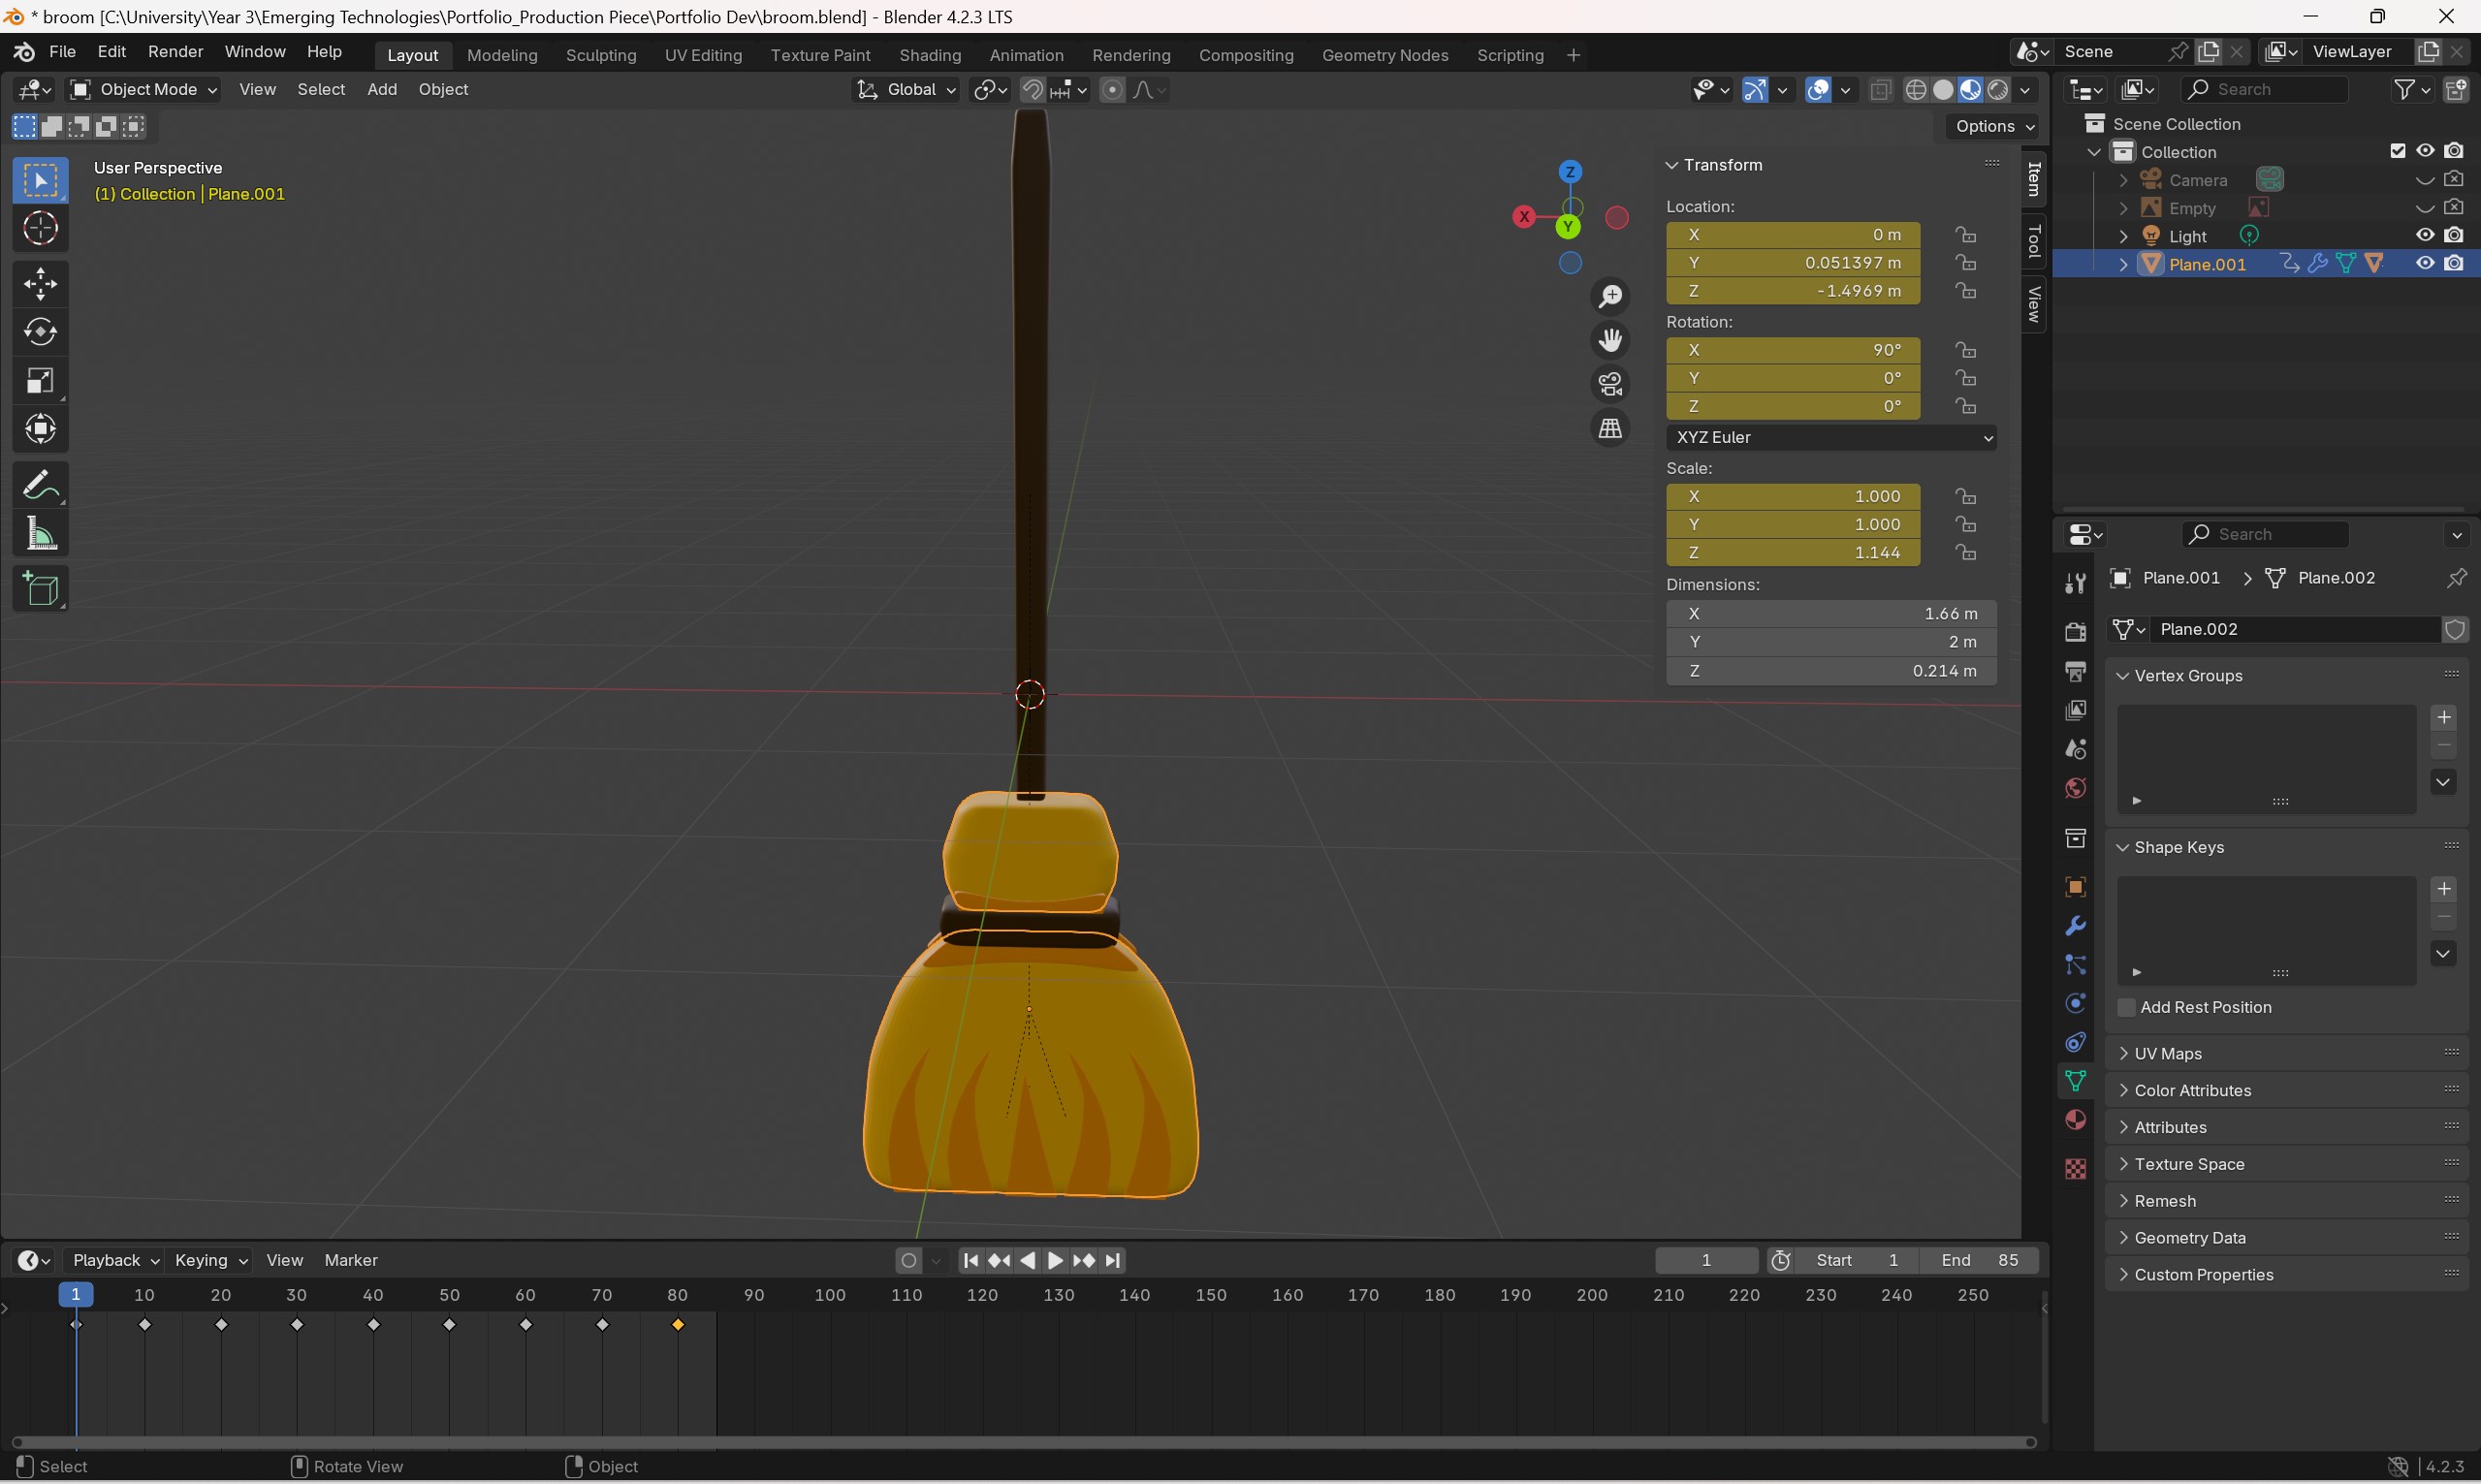Click the pan view hand icon
Screen dimensions: 2481x1484
1610,341
